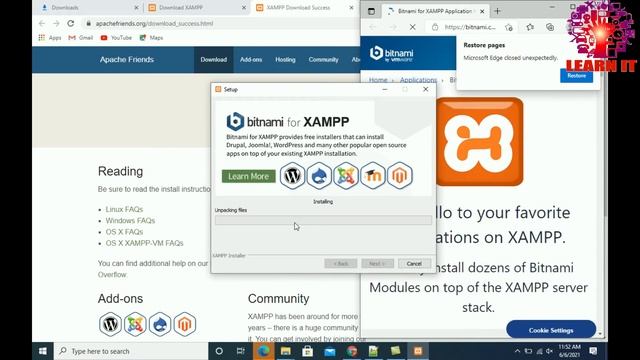Click the WordPress icon in Setup dialog
The height and width of the screenshot is (360, 640).
point(292,176)
